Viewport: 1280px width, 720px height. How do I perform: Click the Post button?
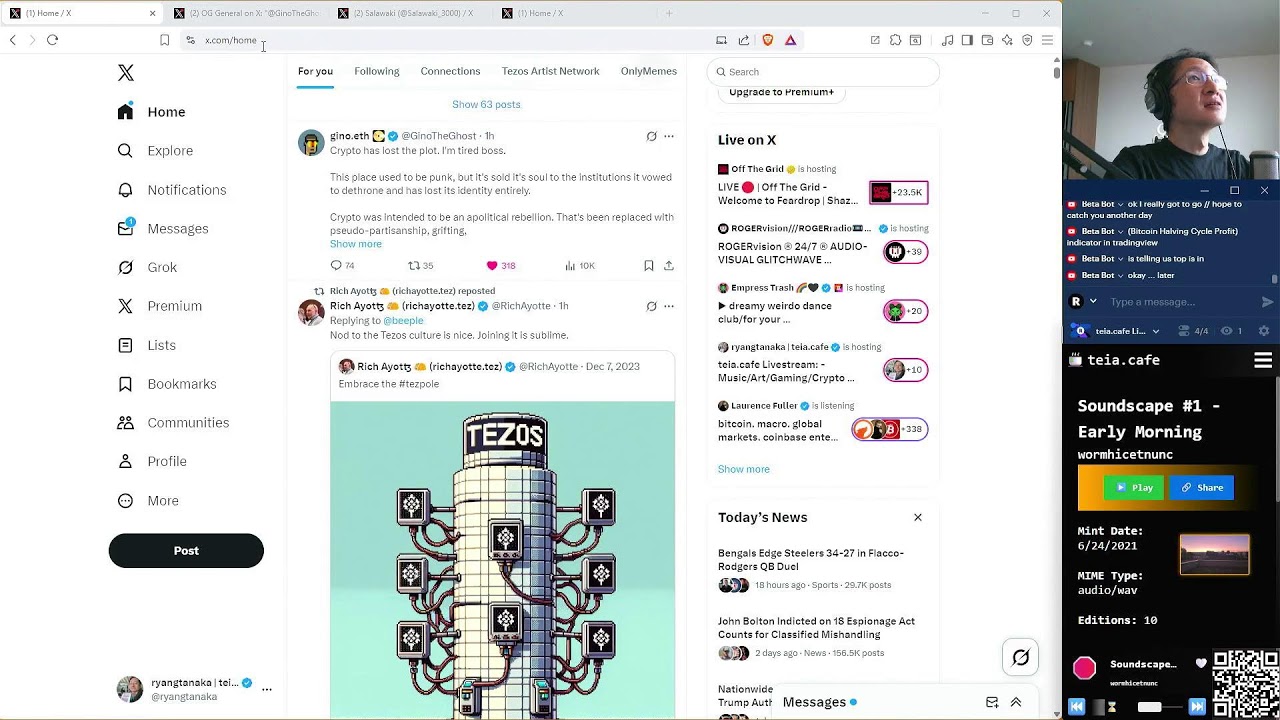click(x=186, y=551)
